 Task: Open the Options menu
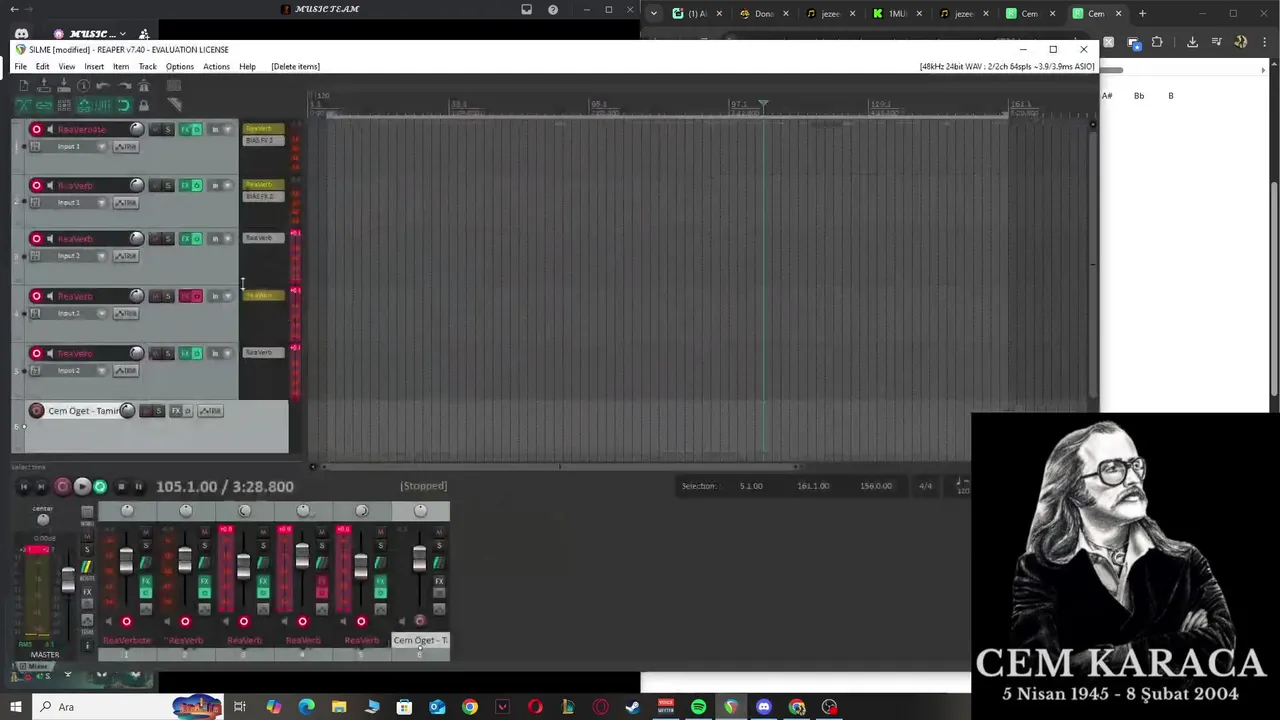(x=180, y=66)
